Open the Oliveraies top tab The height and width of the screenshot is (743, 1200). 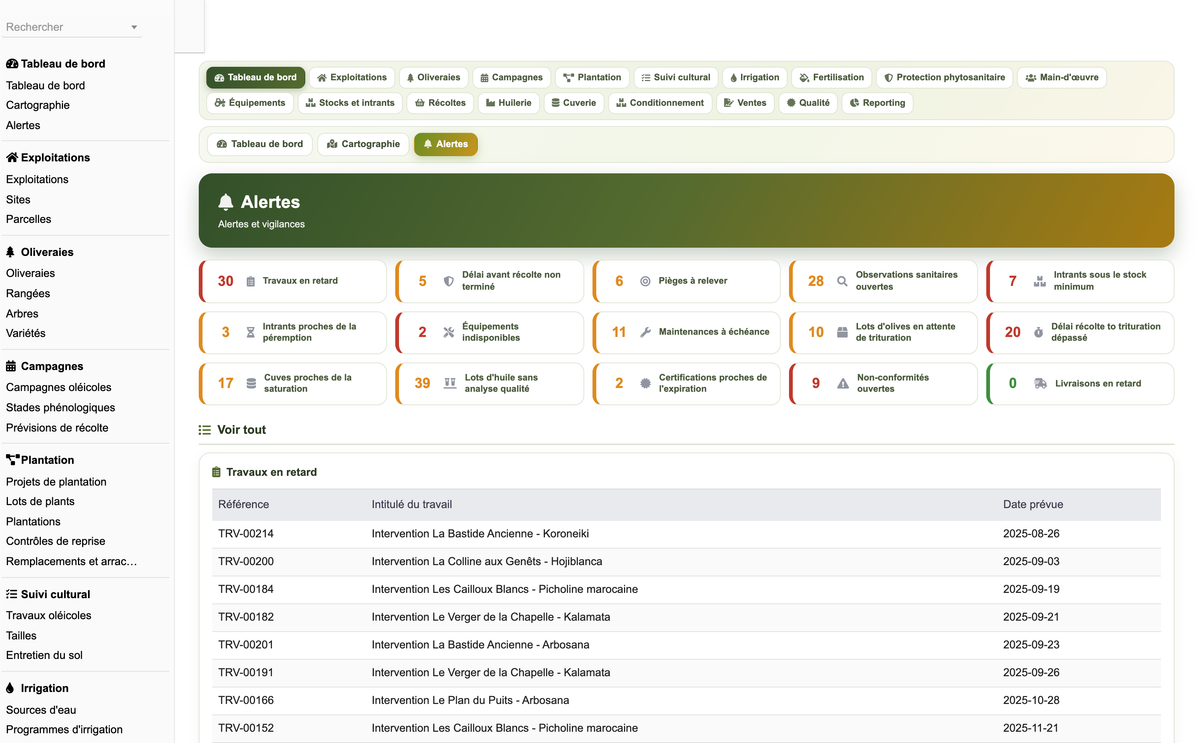tap(433, 77)
